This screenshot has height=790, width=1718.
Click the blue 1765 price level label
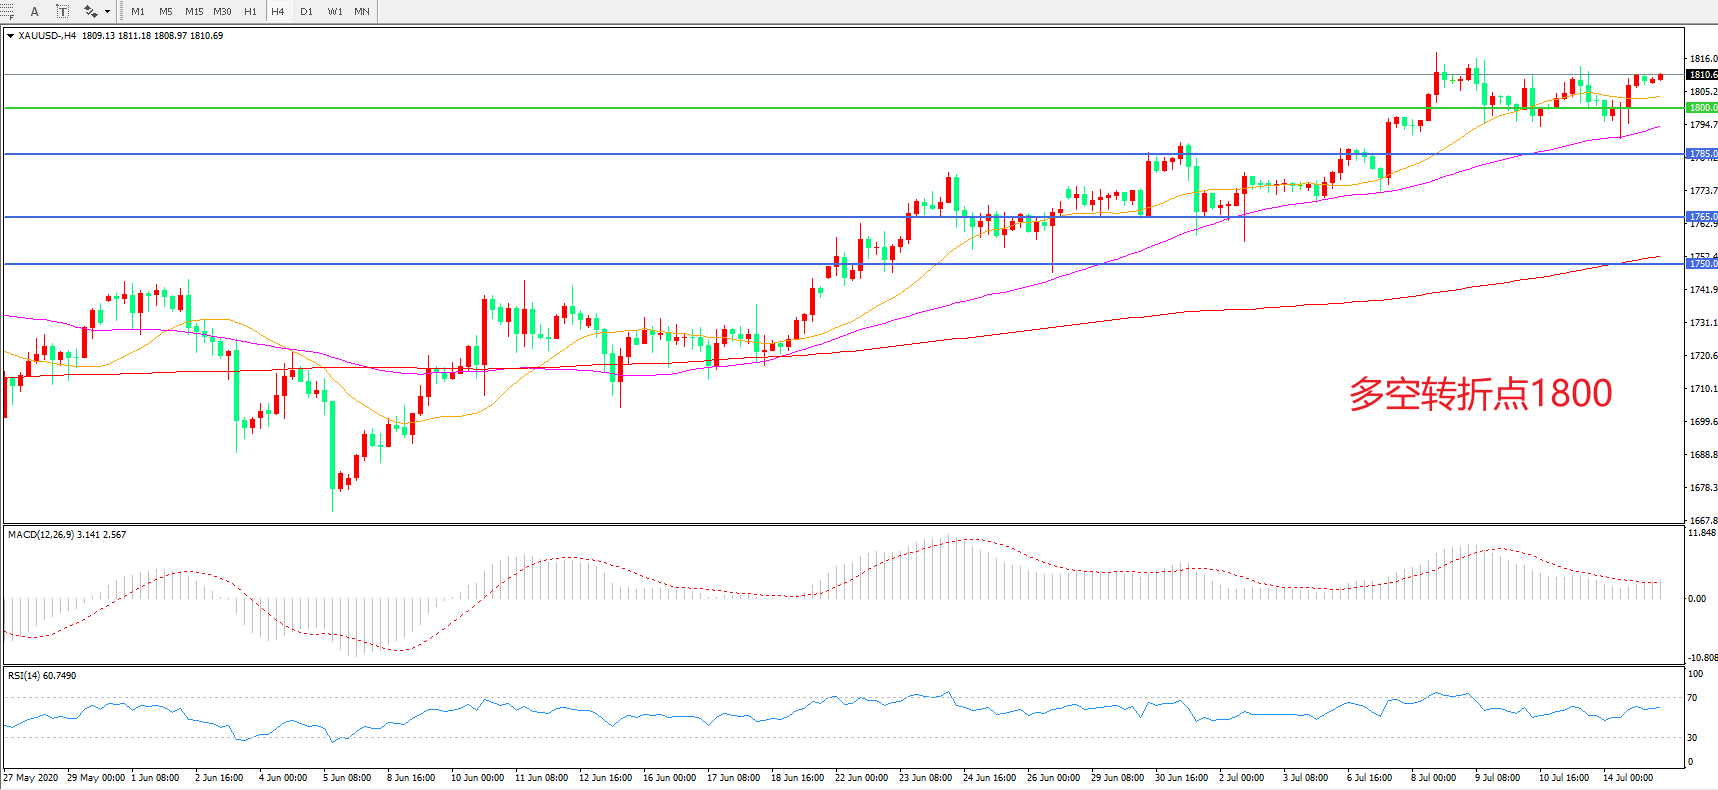click(x=1702, y=217)
